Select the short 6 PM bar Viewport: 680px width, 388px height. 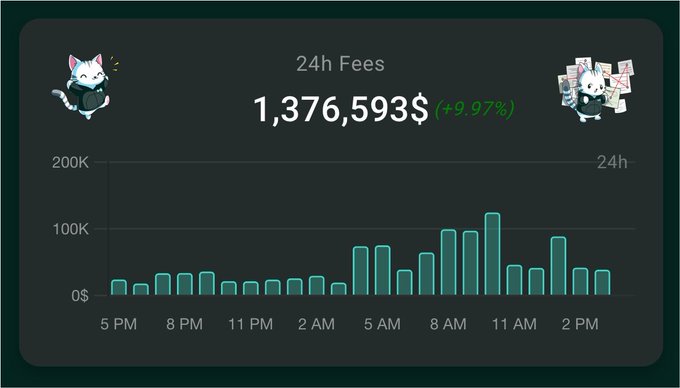(141, 290)
